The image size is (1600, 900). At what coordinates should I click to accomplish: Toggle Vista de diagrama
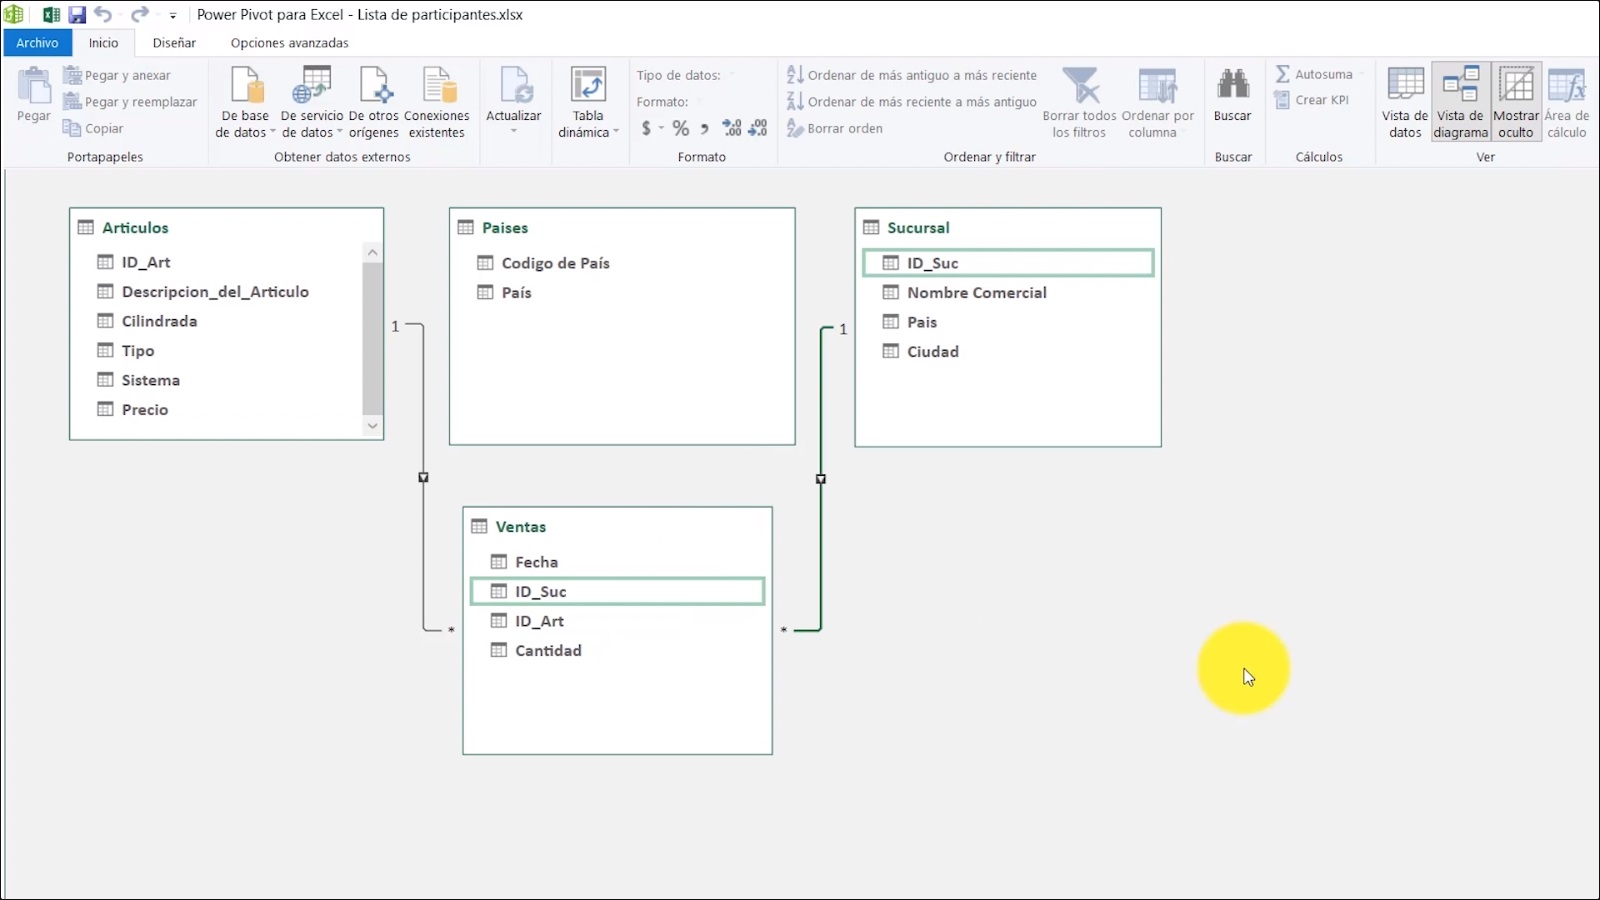click(1461, 102)
